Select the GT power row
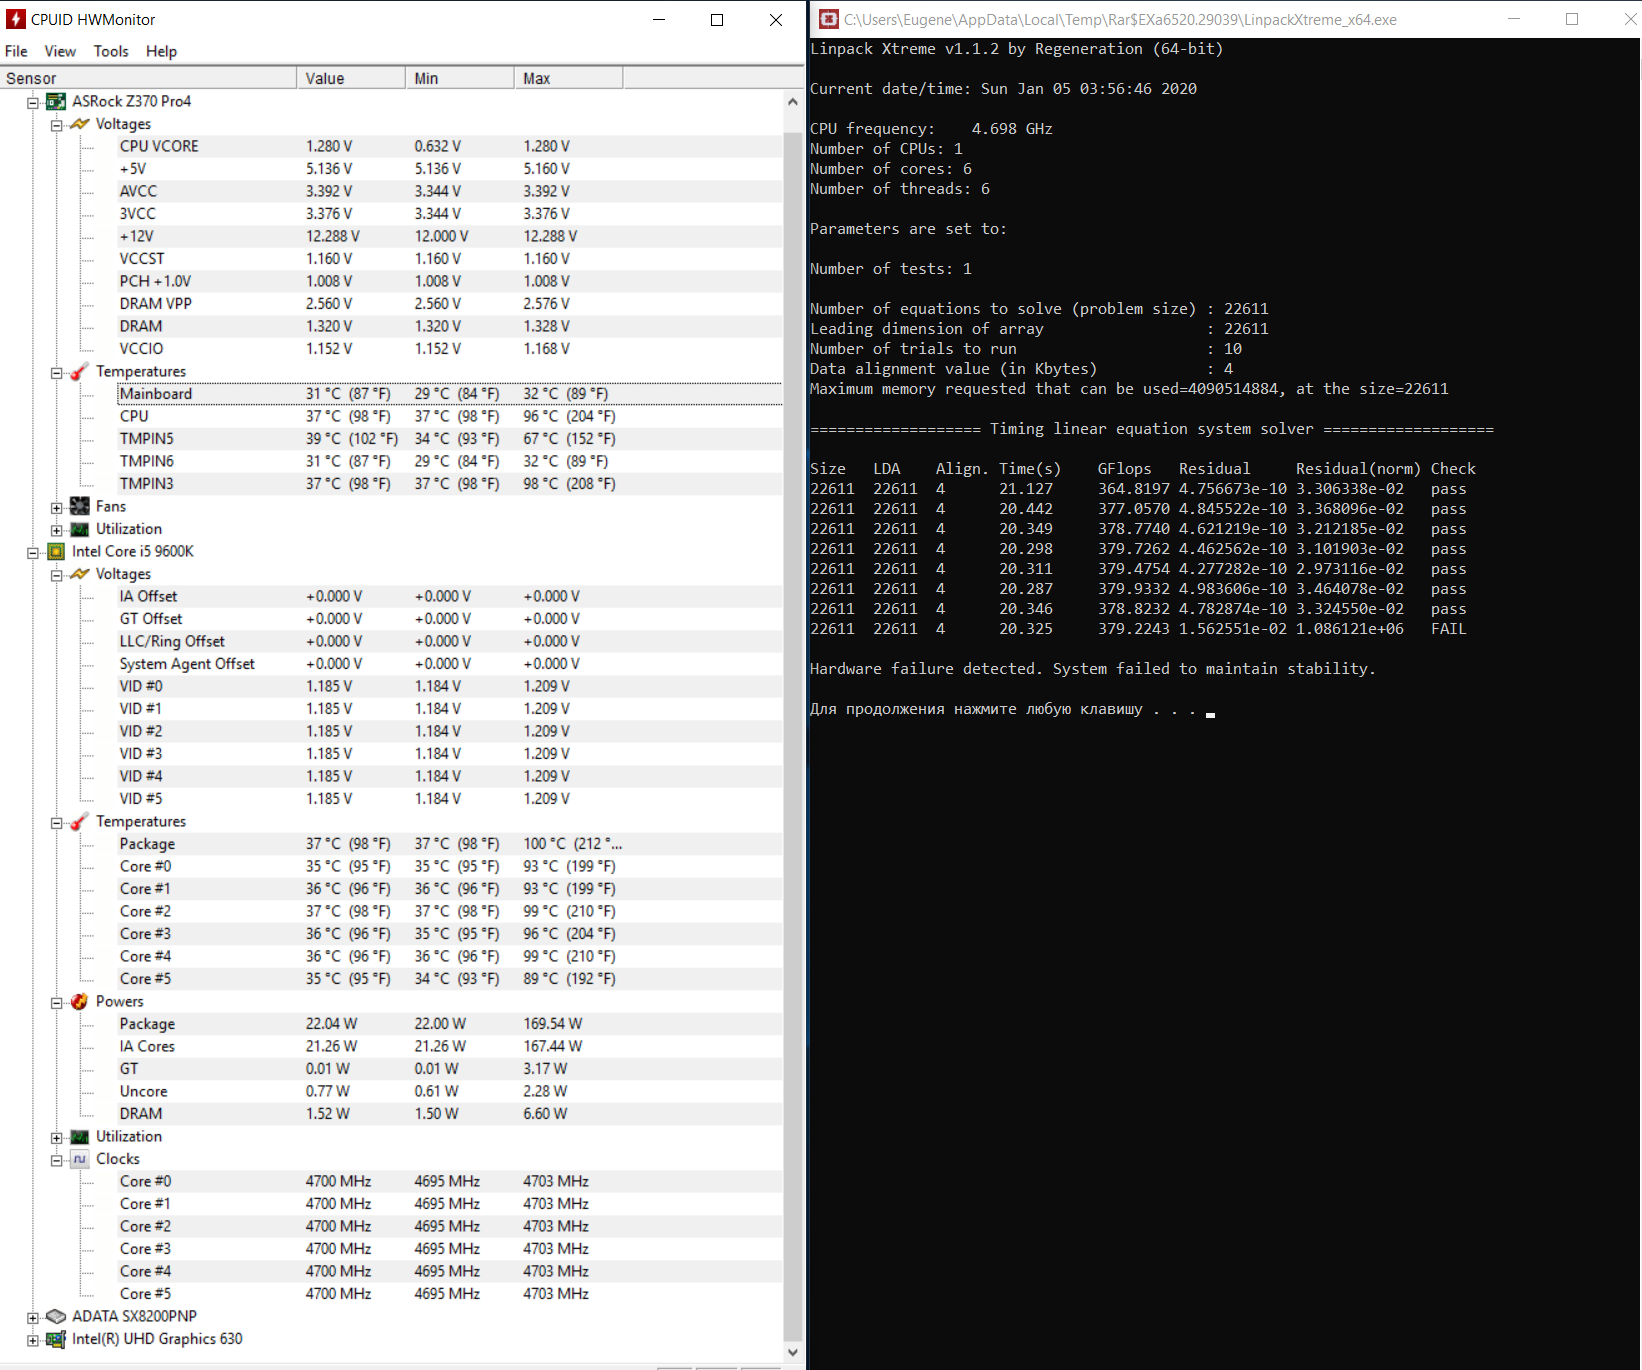 tap(450, 1069)
